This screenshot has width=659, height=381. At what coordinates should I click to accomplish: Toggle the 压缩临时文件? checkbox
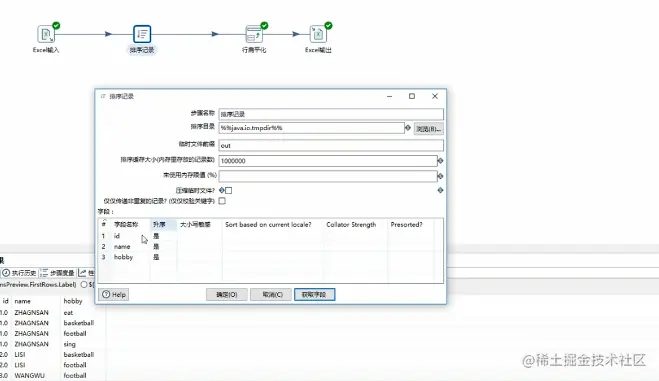click(x=229, y=190)
